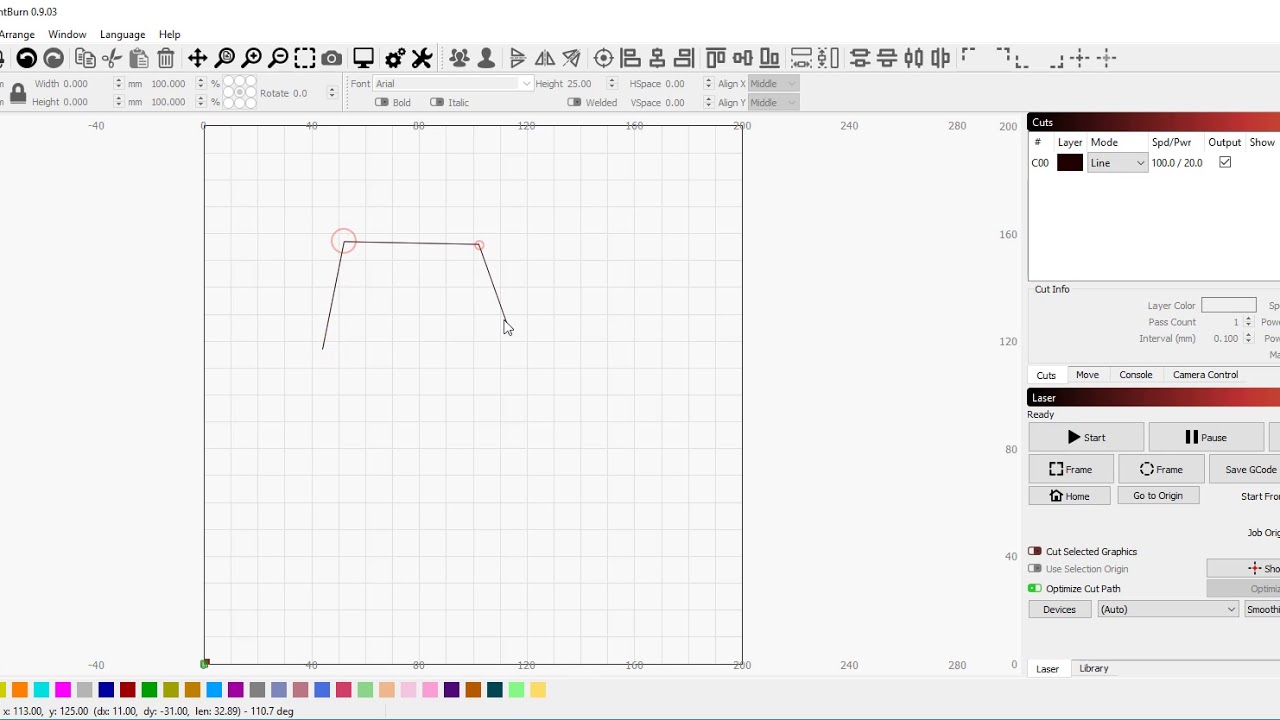Click the Go to Origin button
This screenshot has width=1280, height=720.
coord(1158,496)
